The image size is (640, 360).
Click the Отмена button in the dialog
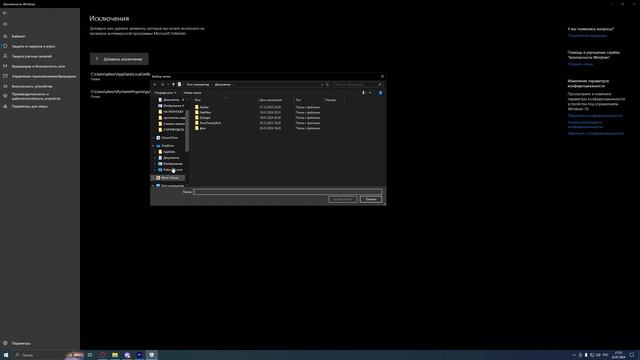371,199
